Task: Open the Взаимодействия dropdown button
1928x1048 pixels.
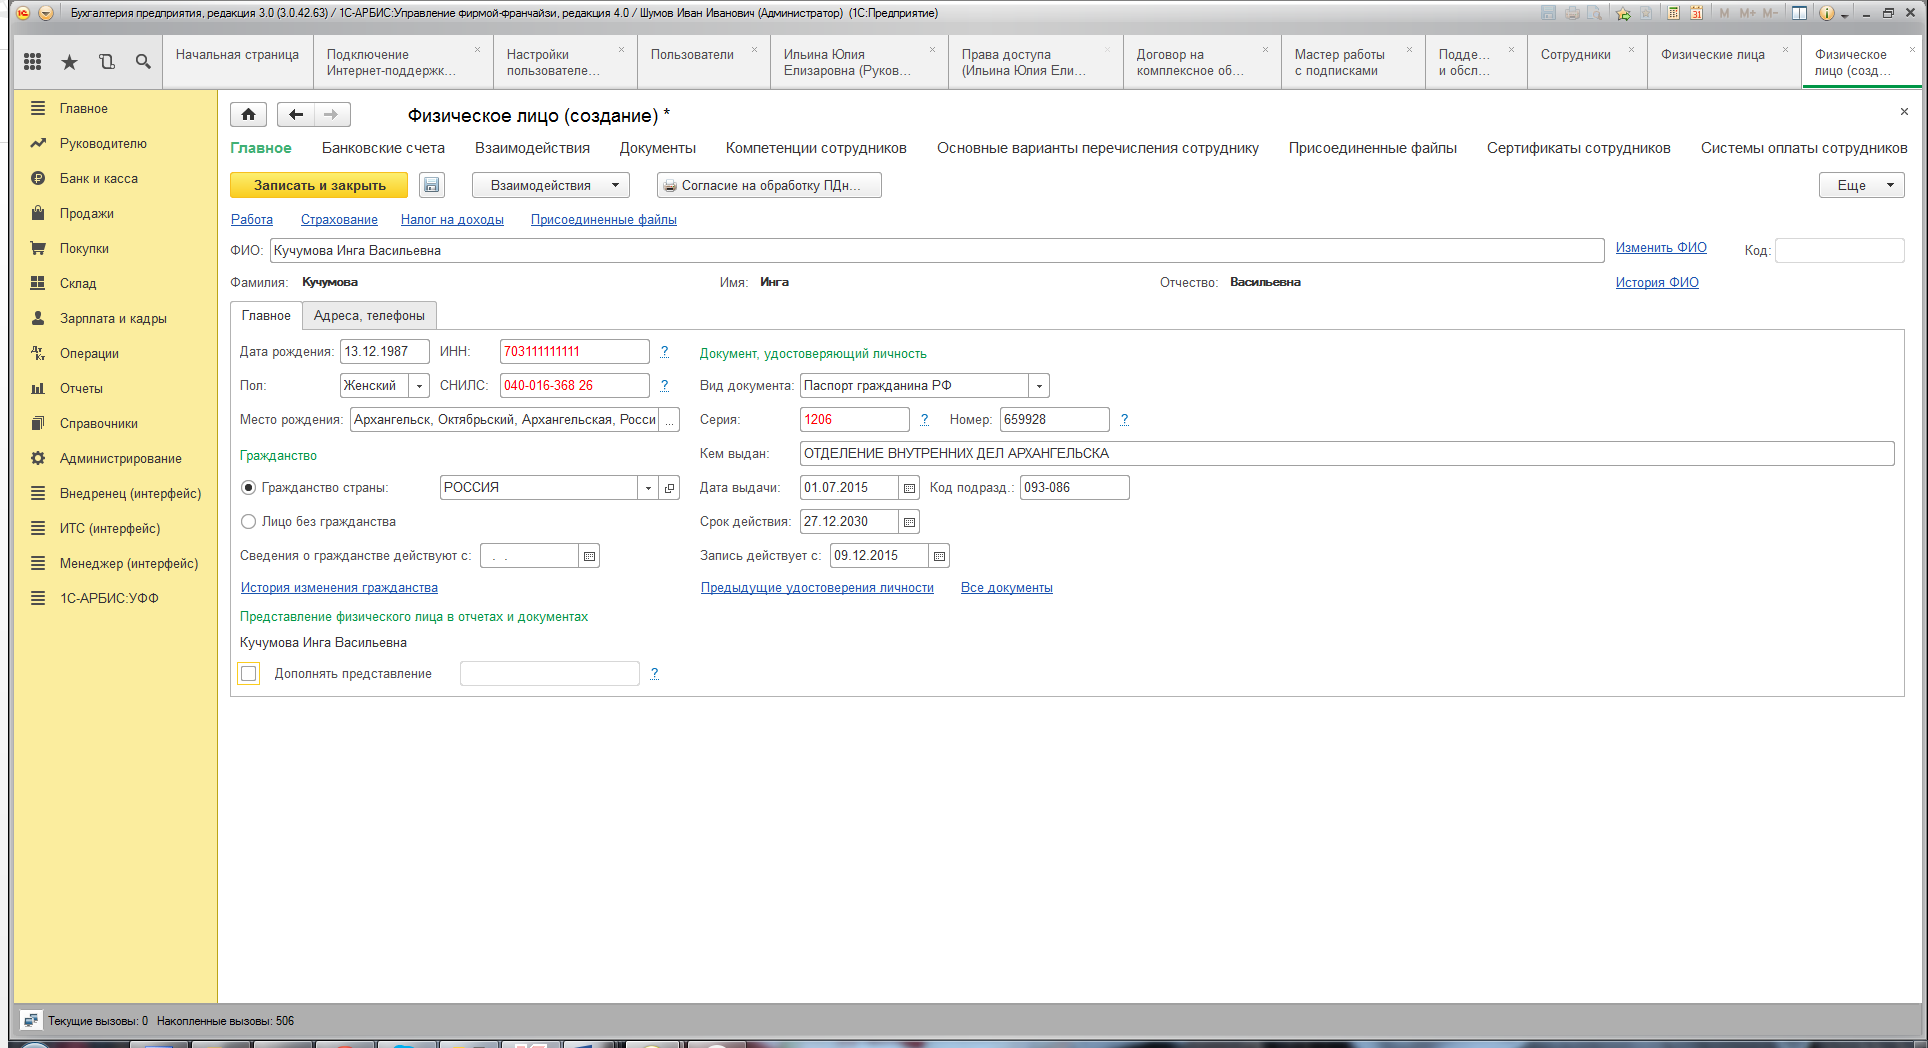Action: [551, 185]
